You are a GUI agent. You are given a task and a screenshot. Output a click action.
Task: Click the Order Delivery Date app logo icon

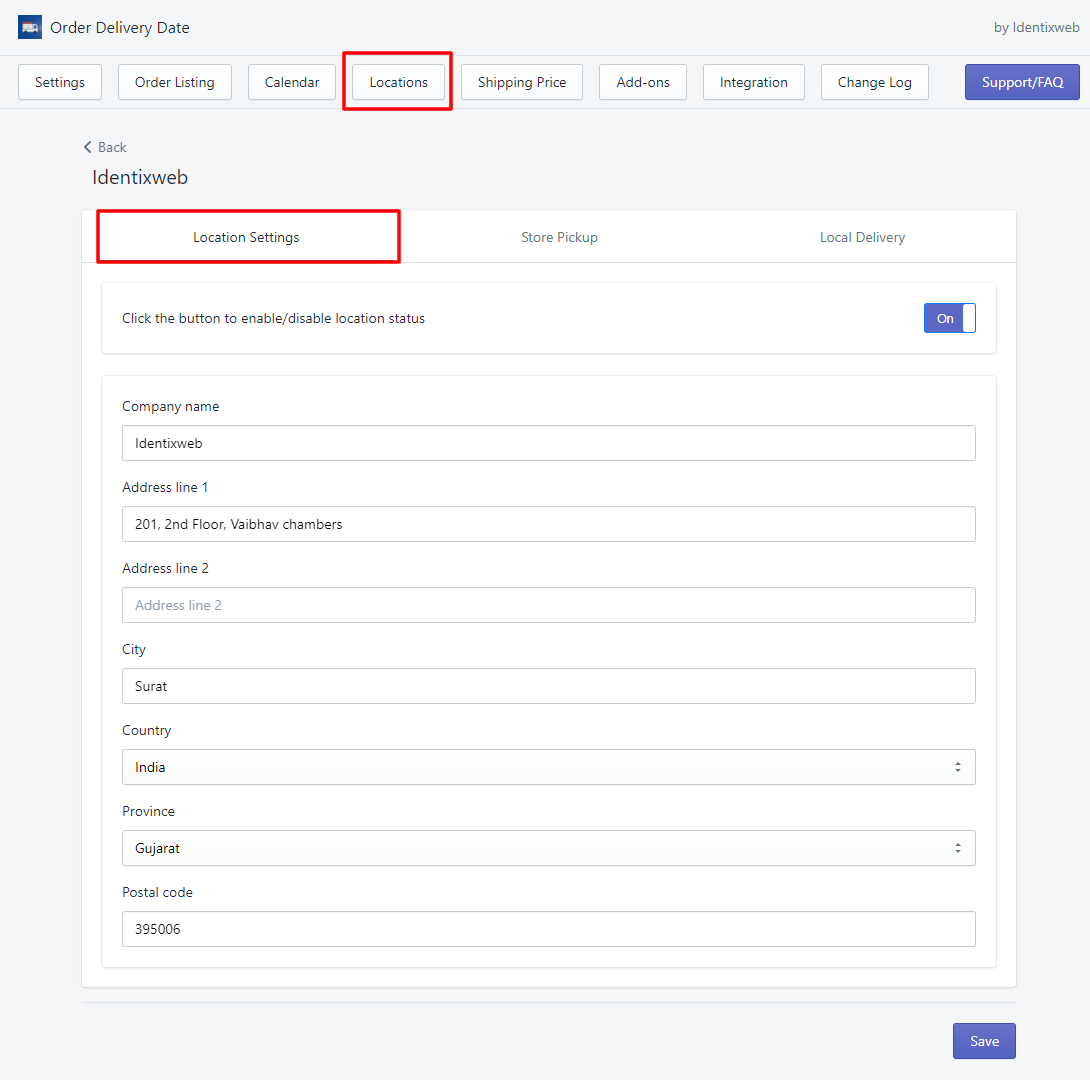(x=30, y=27)
